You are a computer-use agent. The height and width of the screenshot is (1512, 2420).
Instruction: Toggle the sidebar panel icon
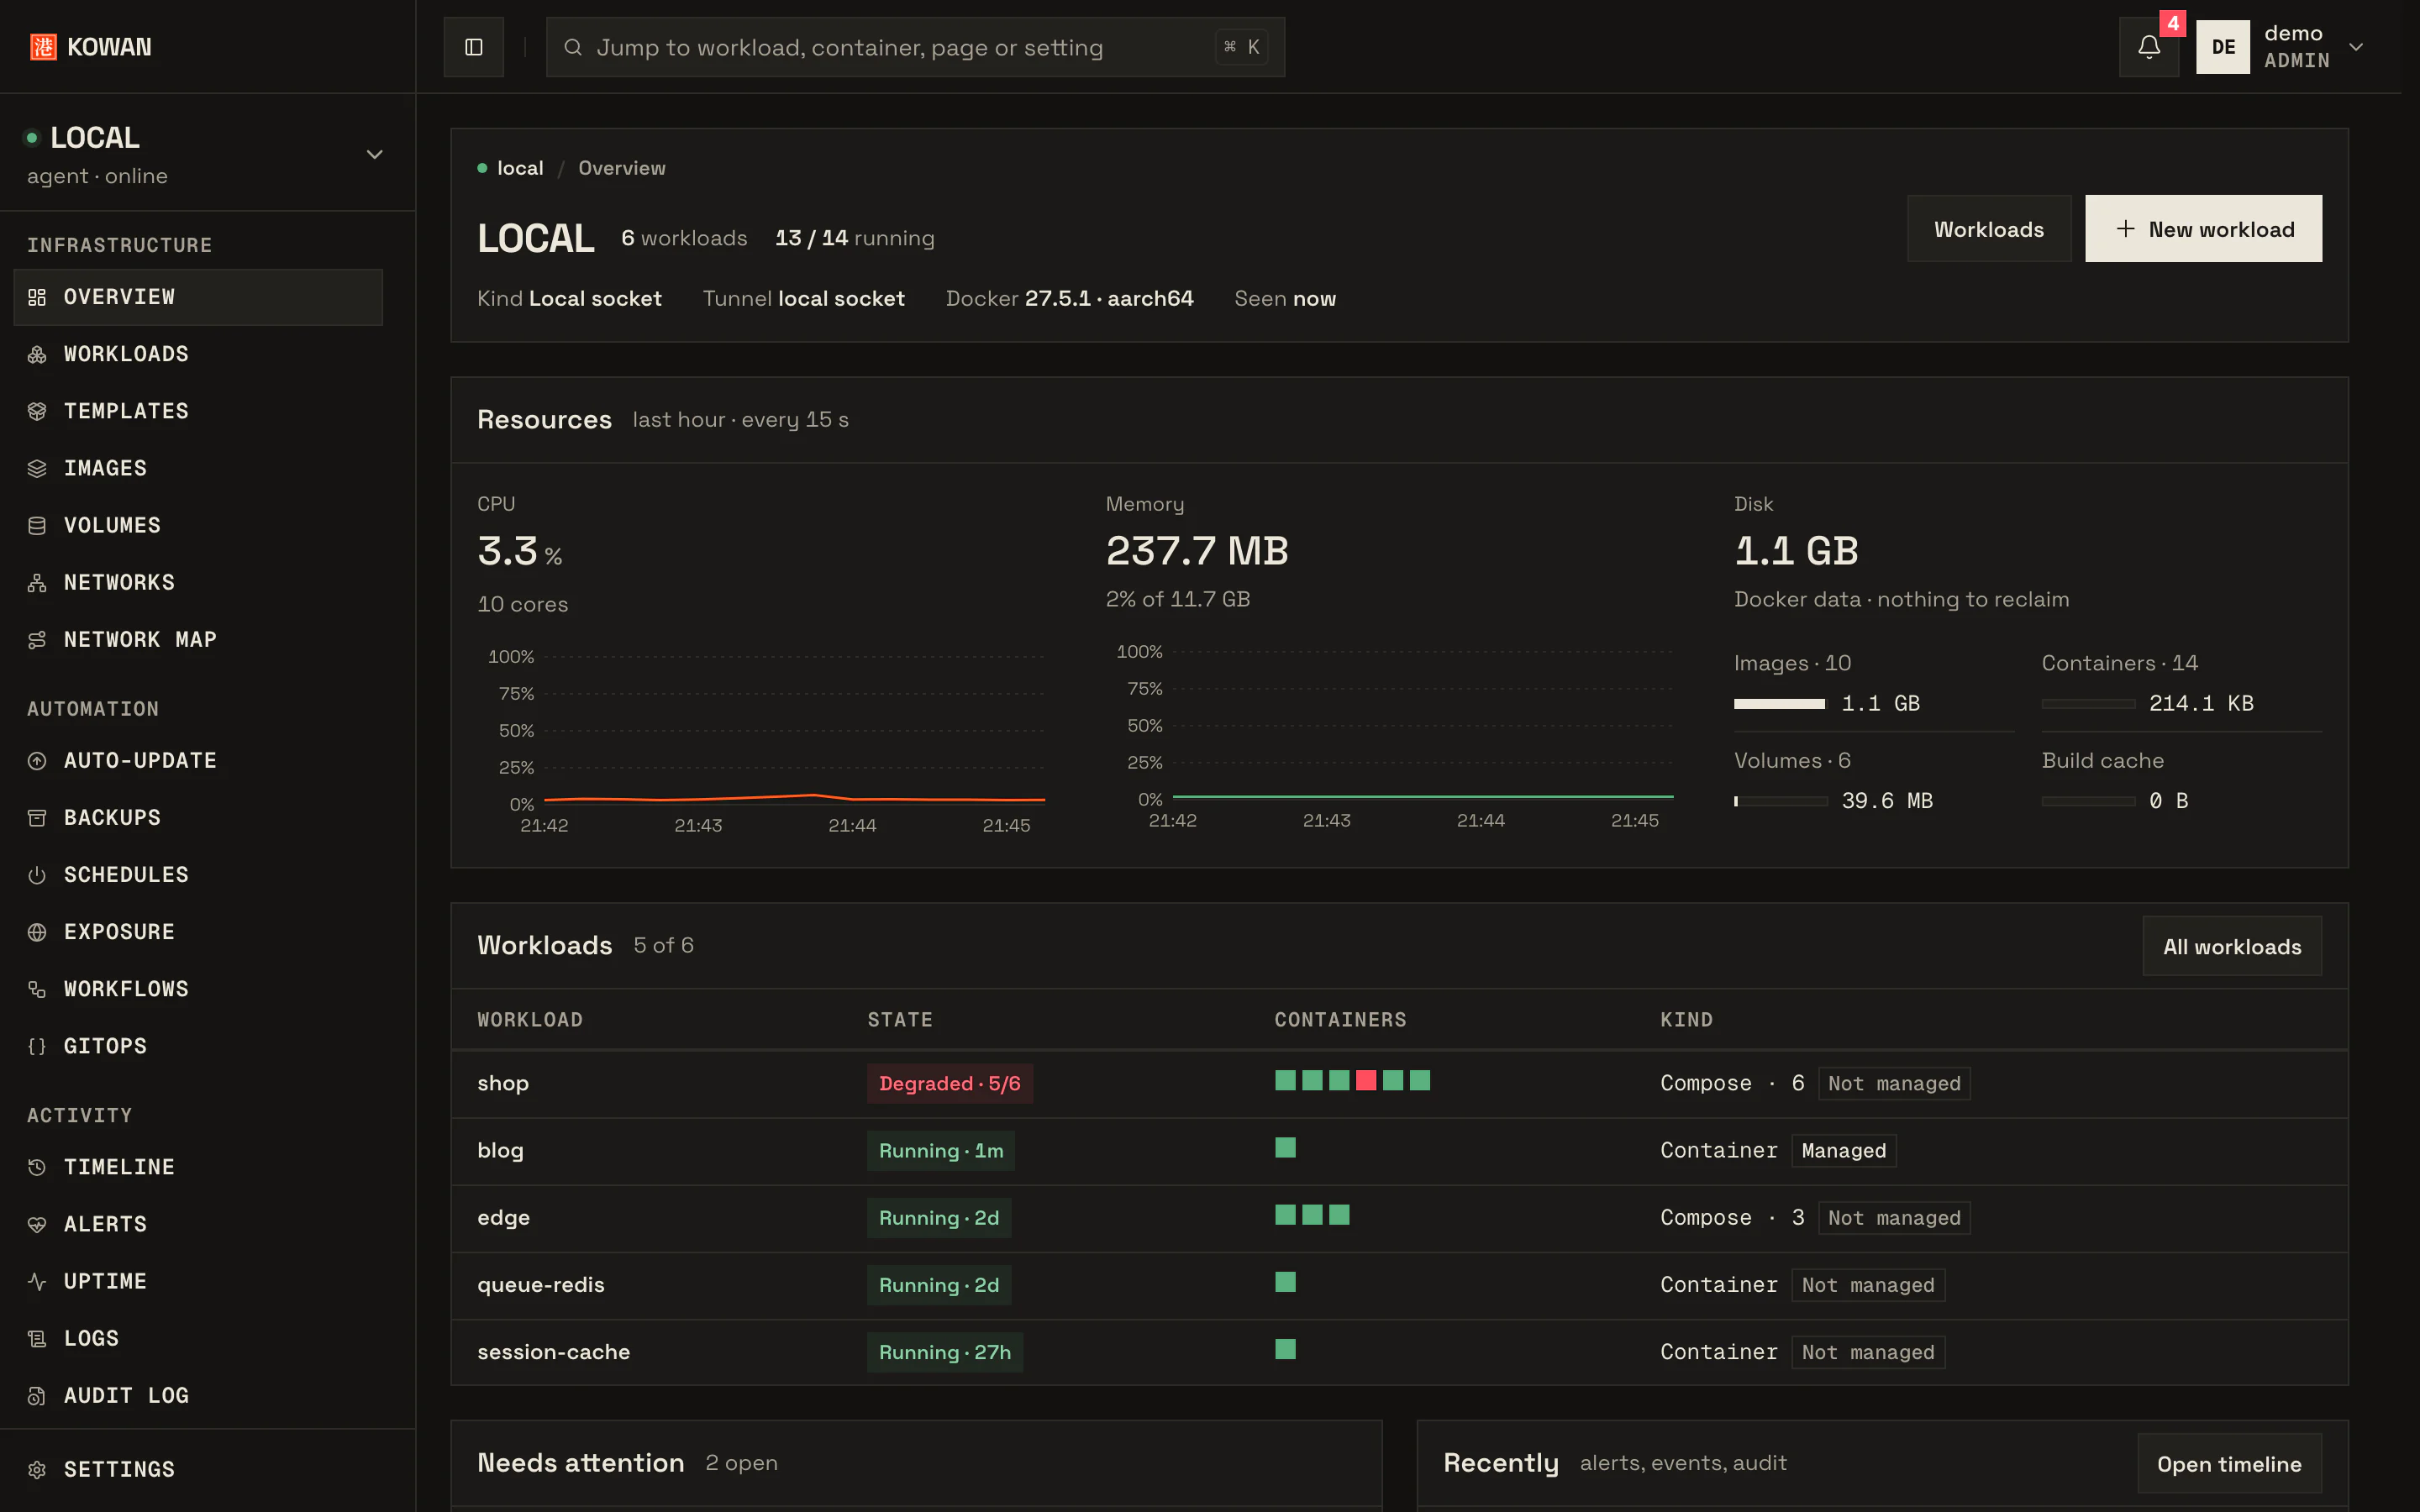coord(473,47)
